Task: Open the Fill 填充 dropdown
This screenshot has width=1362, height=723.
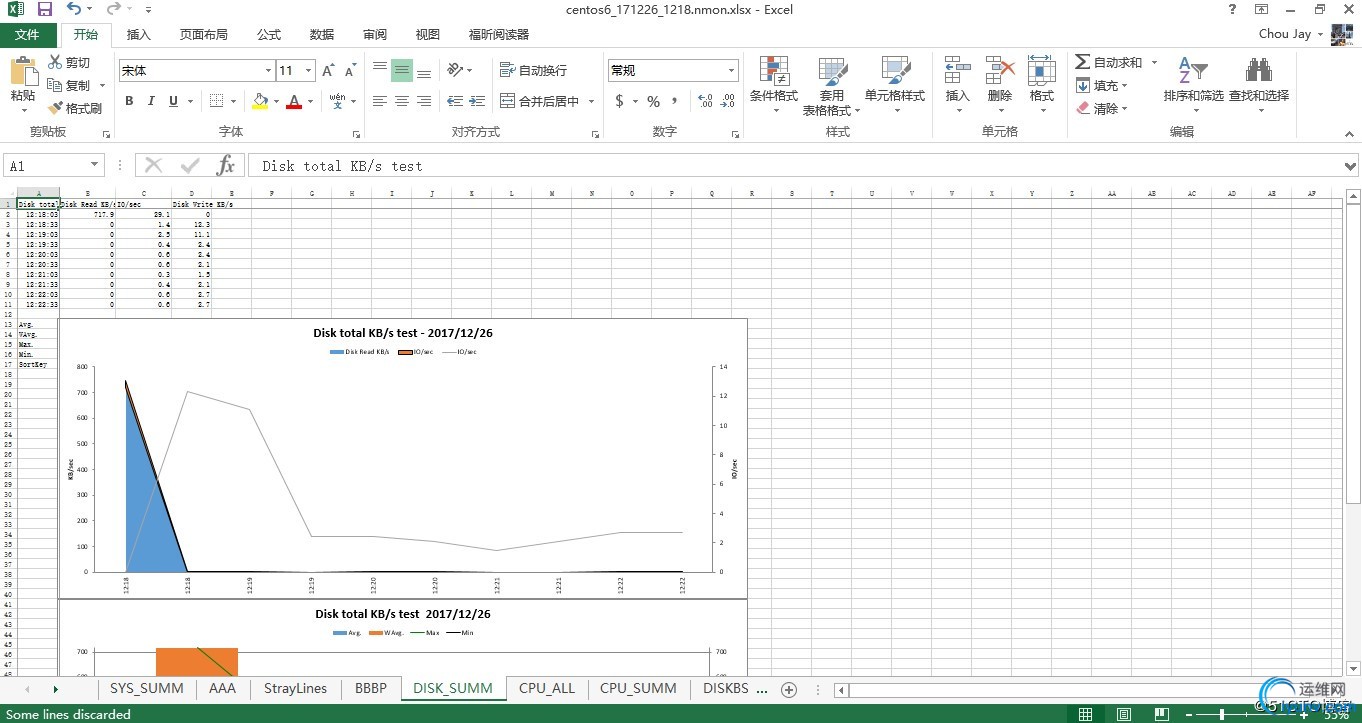Action: click(x=1102, y=85)
